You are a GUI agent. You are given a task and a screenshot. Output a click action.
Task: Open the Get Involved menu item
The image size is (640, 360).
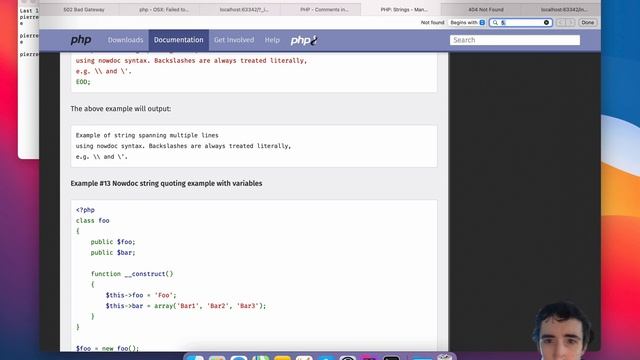pyautogui.click(x=234, y=40)
